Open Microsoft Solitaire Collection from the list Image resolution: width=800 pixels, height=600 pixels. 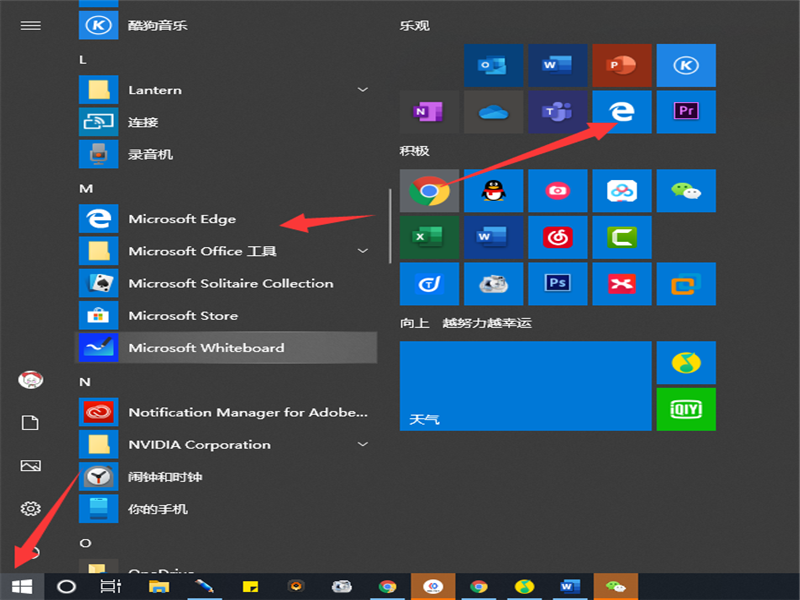point(230,283)
